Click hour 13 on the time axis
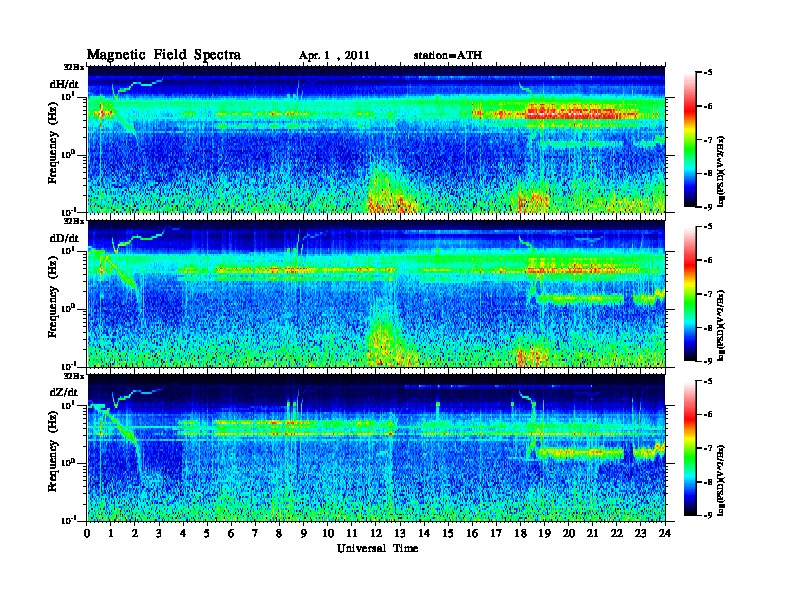 point(400,534)
